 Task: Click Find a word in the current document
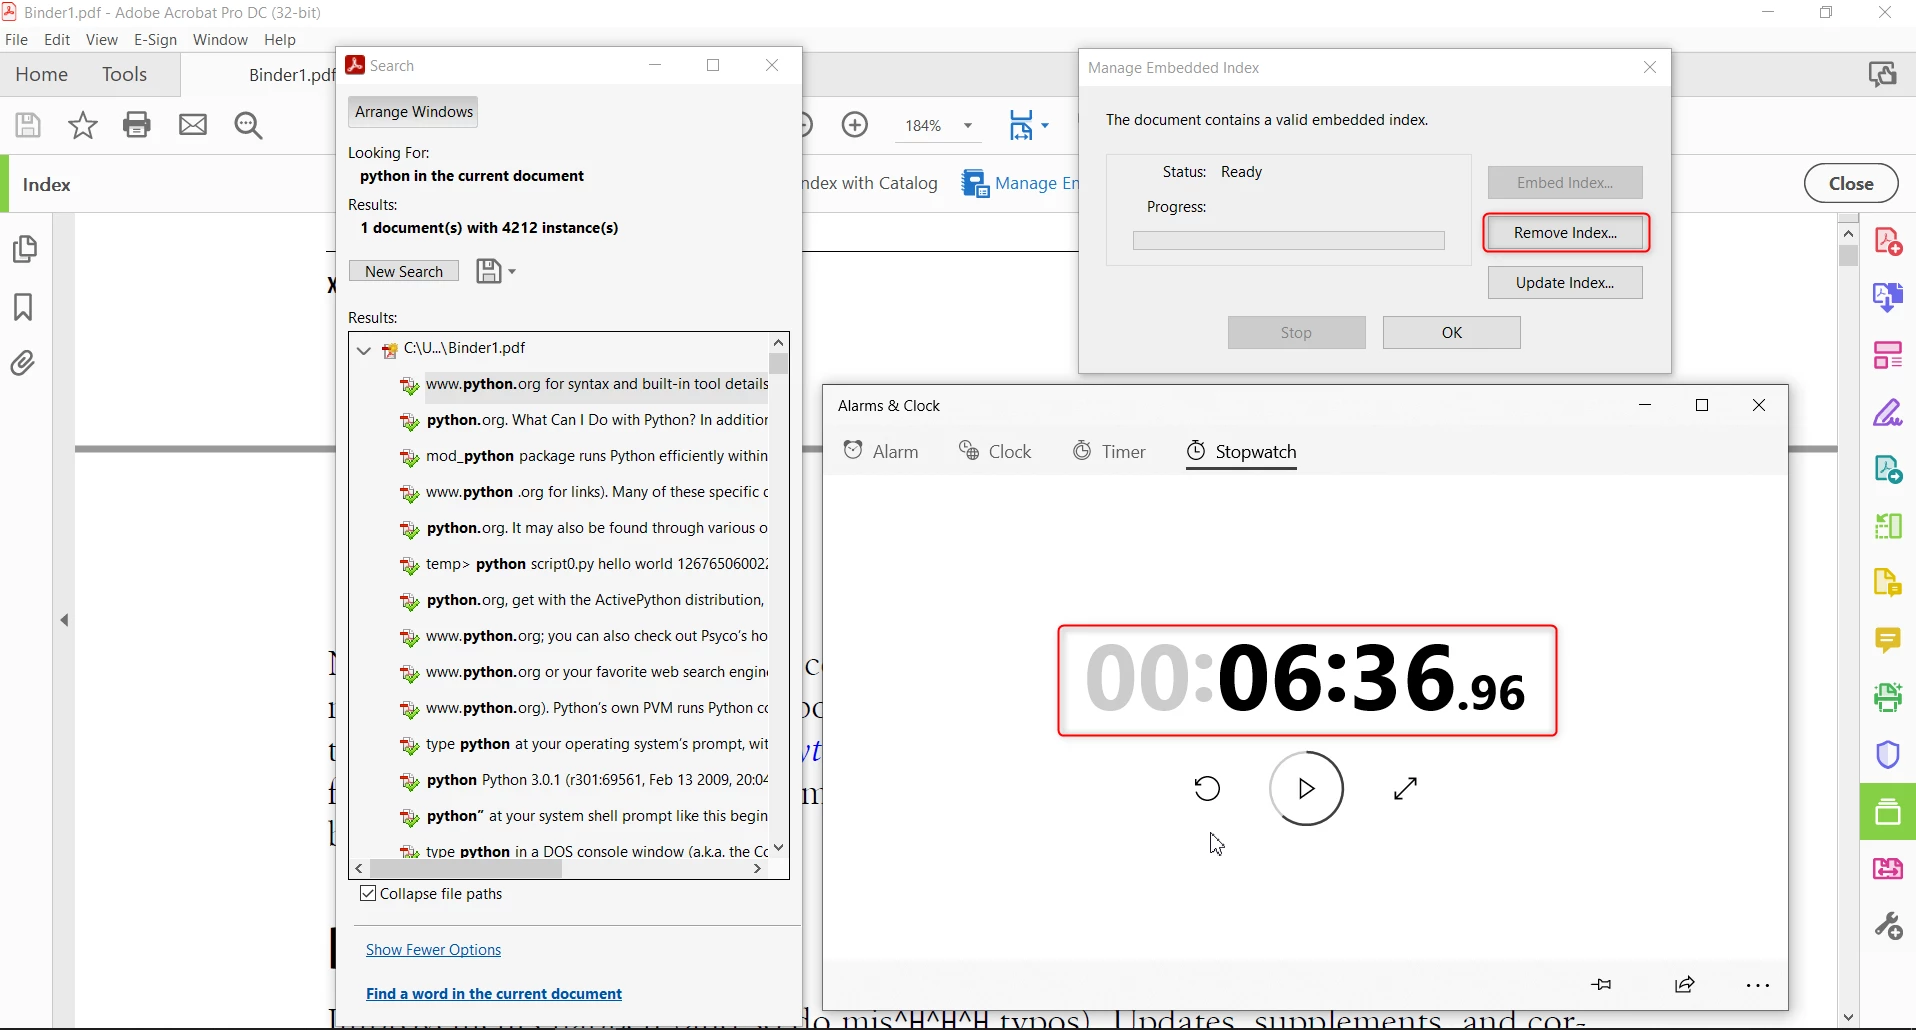pos(494,995)
